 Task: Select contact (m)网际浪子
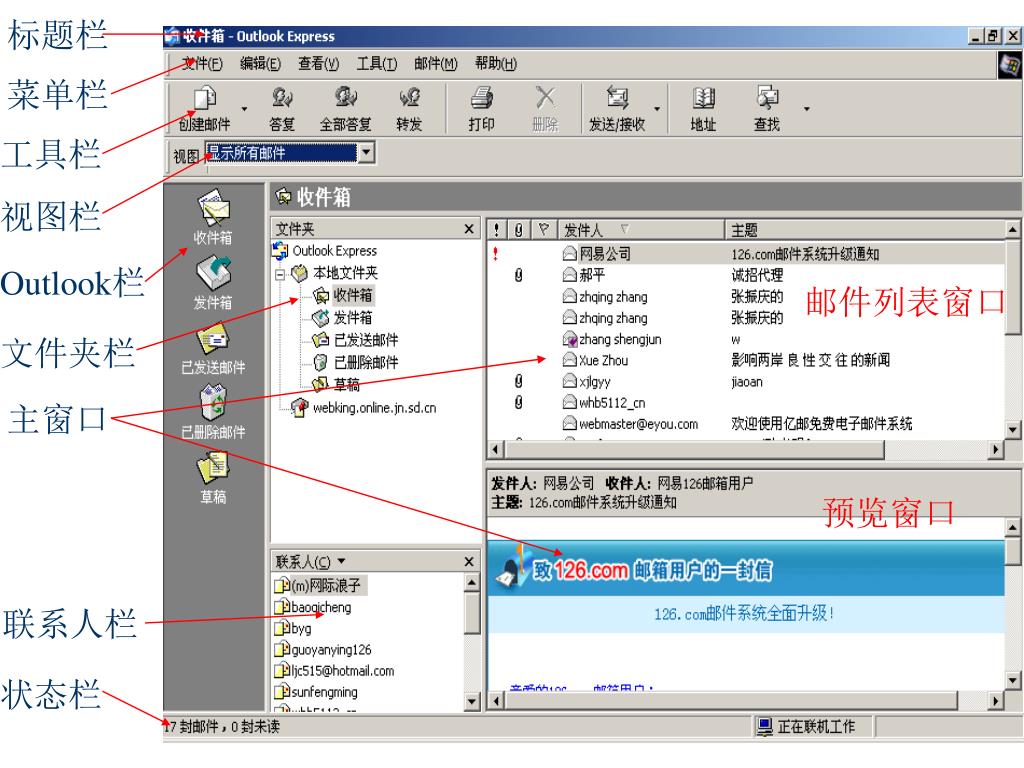[x=319, y=585]
